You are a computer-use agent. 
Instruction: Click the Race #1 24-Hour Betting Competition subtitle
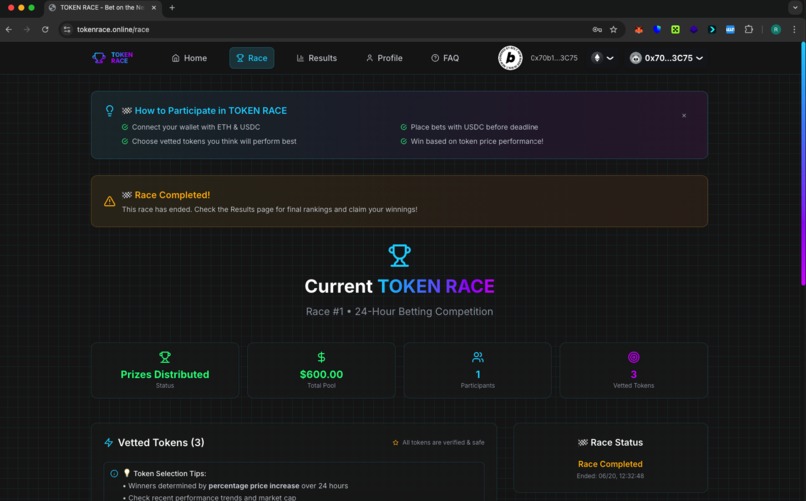pyautogui.click(x=399, y=311)
